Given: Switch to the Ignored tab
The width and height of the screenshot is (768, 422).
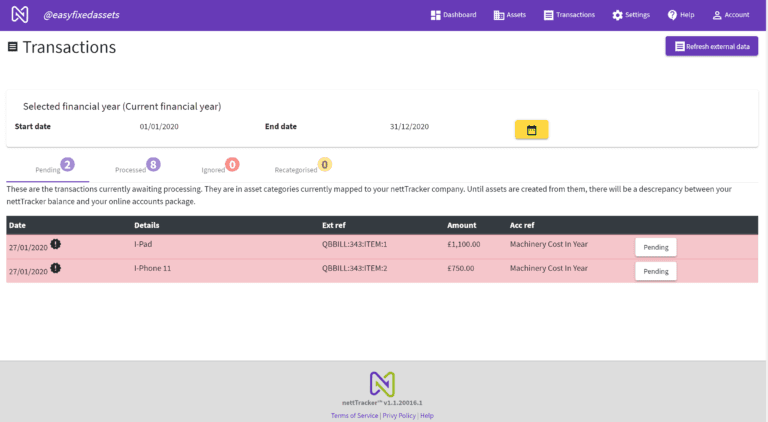Looking at the screenshot, I should [x=213, y=170].
